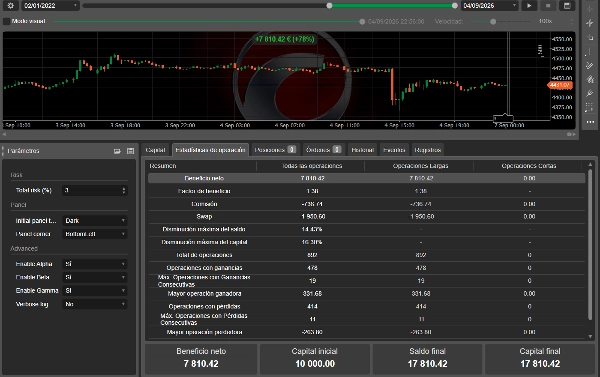
Task: Open more tools ellipsis menu
Action: click(590, 122)
